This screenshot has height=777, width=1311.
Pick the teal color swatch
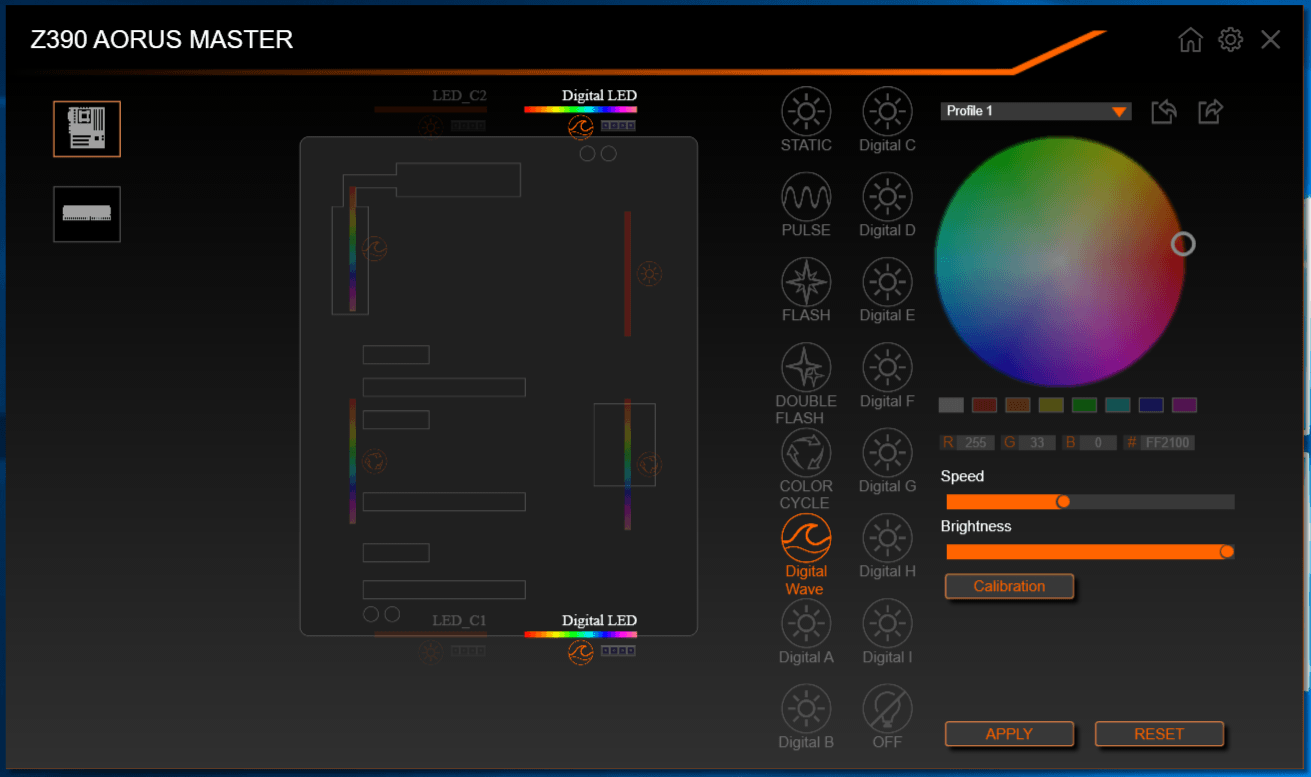coord(1118,405)
